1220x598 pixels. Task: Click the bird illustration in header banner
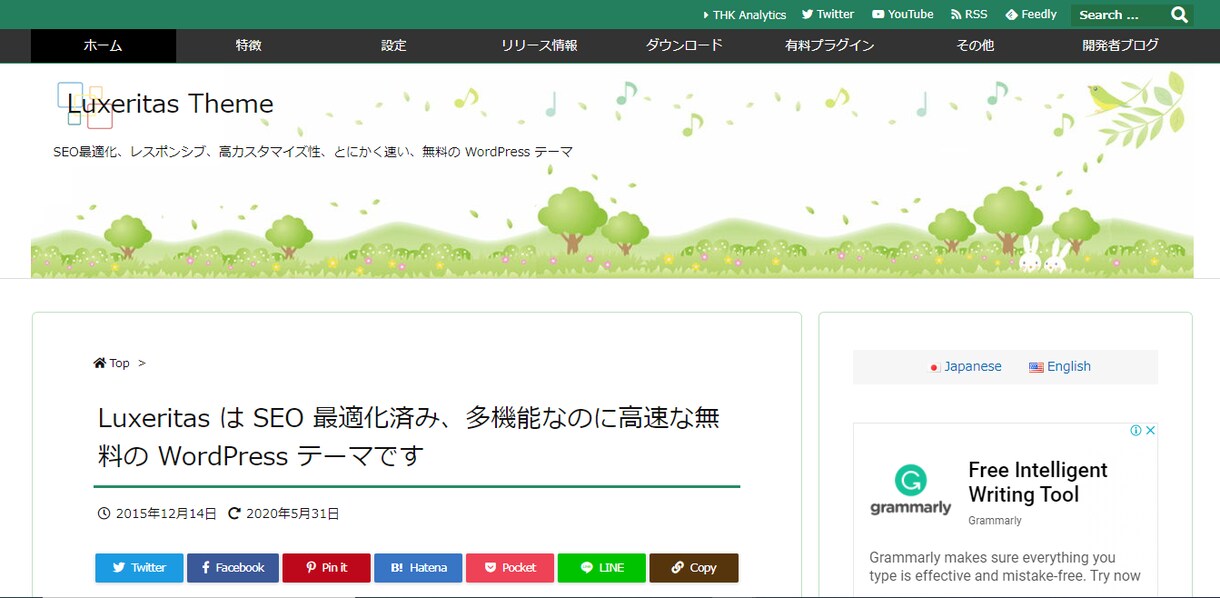tap(1107, 99)
